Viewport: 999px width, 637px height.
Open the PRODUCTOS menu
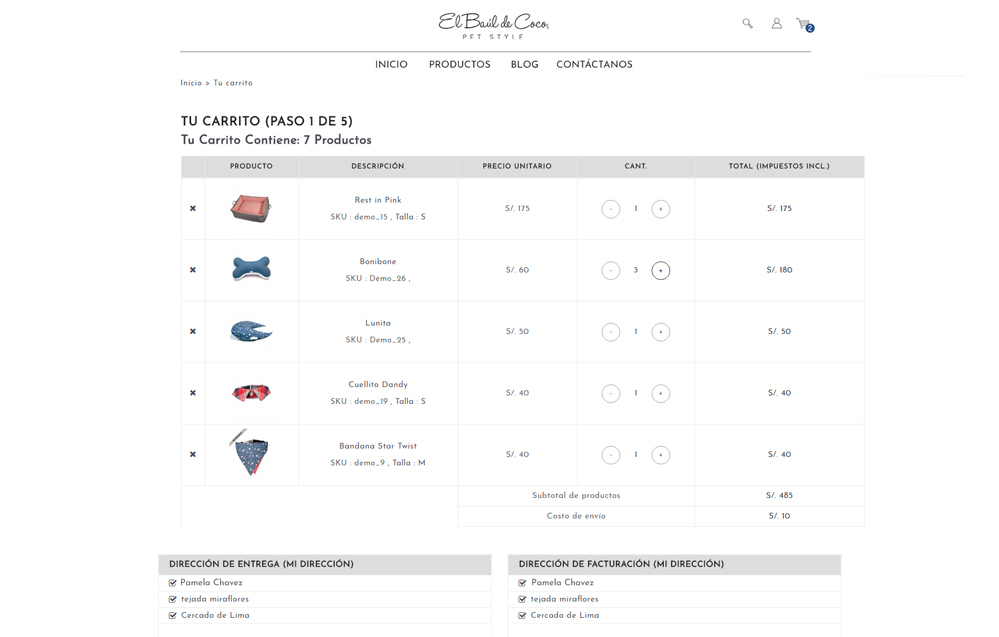coord(459,65)
